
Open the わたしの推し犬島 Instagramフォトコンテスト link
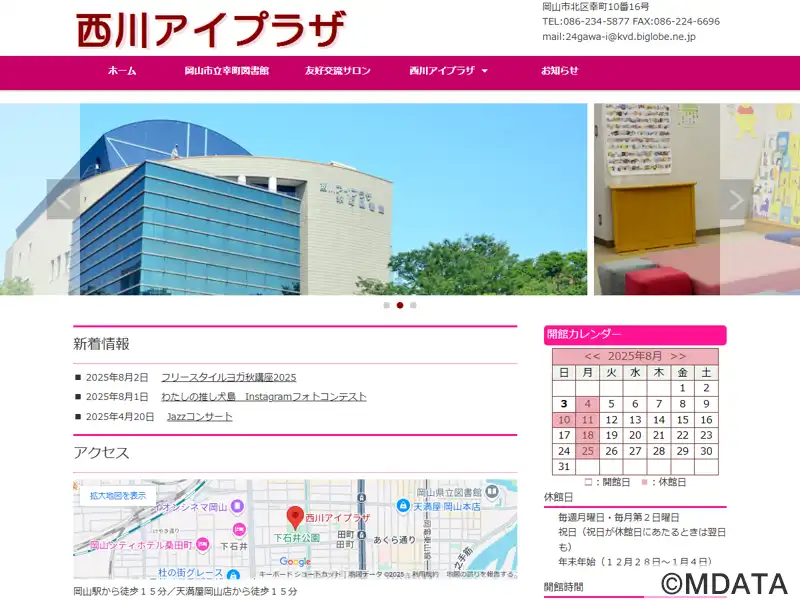pyautogui.click(x=264, y=397)
